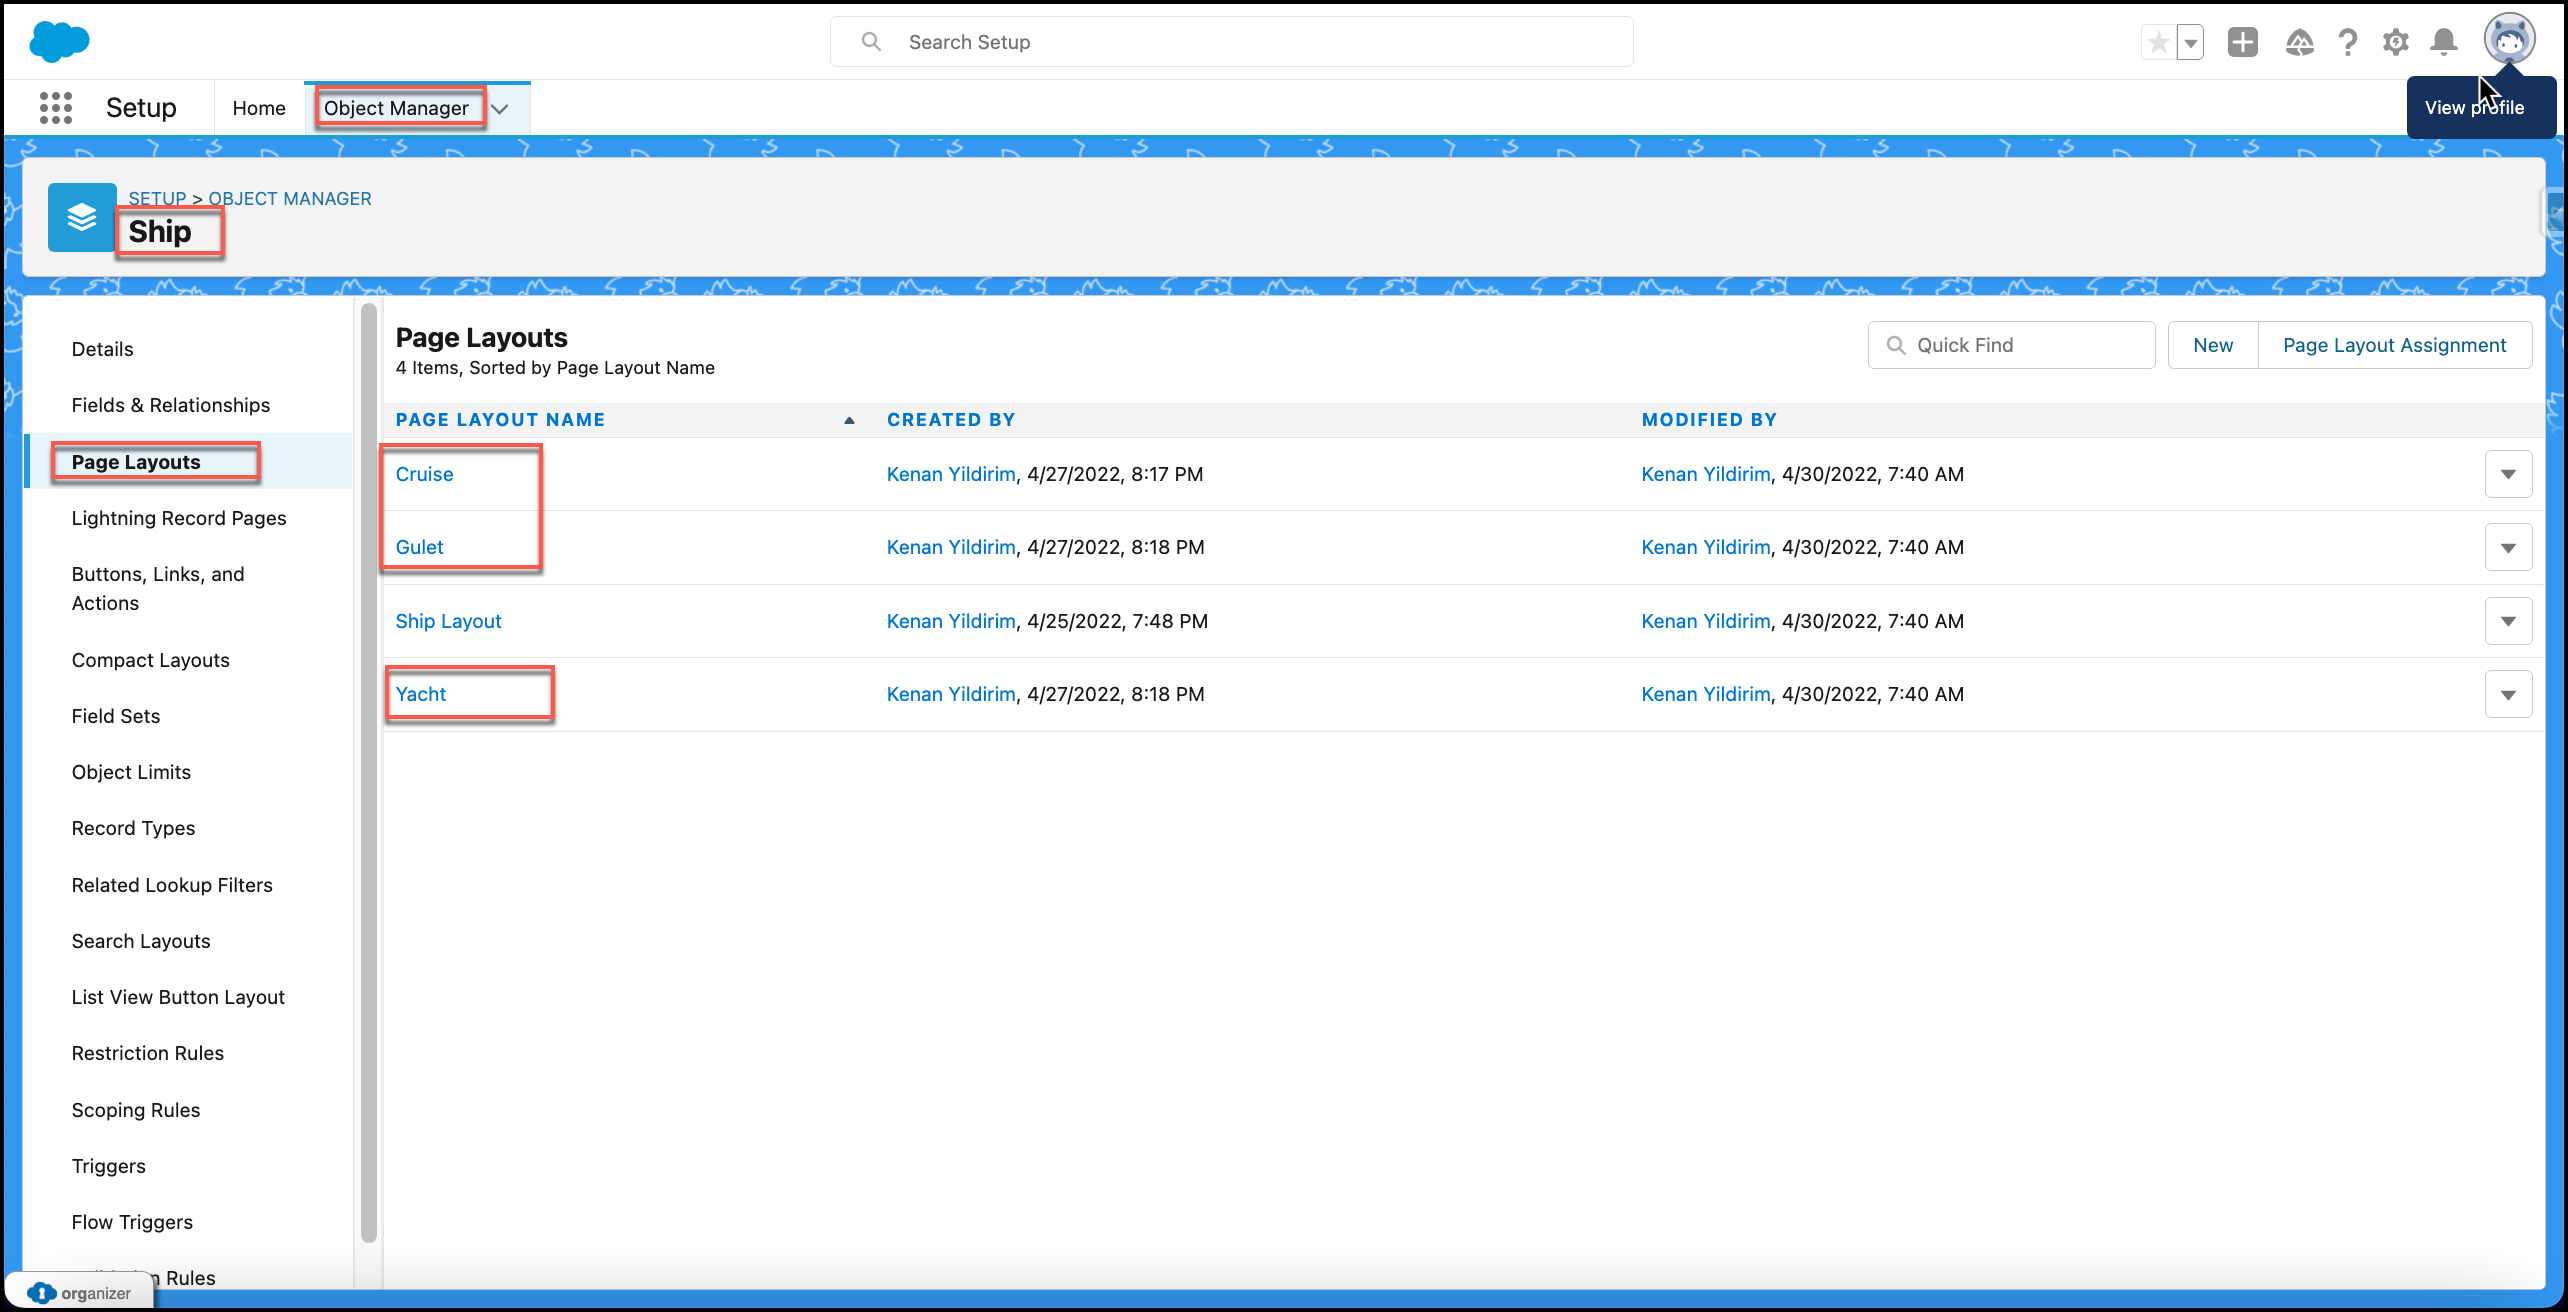
Task: Open Kenan Yildirim in Cruise's Created By
Action: click(x=951, y=474)
